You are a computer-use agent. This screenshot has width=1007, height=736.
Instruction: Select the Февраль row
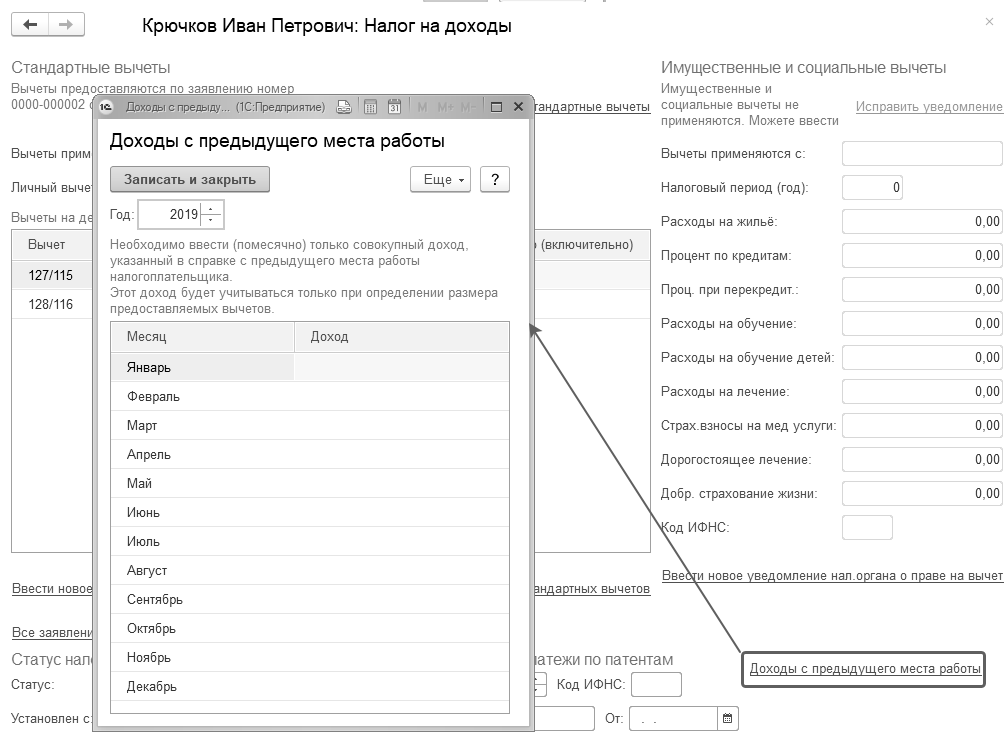tap(310, 396)
